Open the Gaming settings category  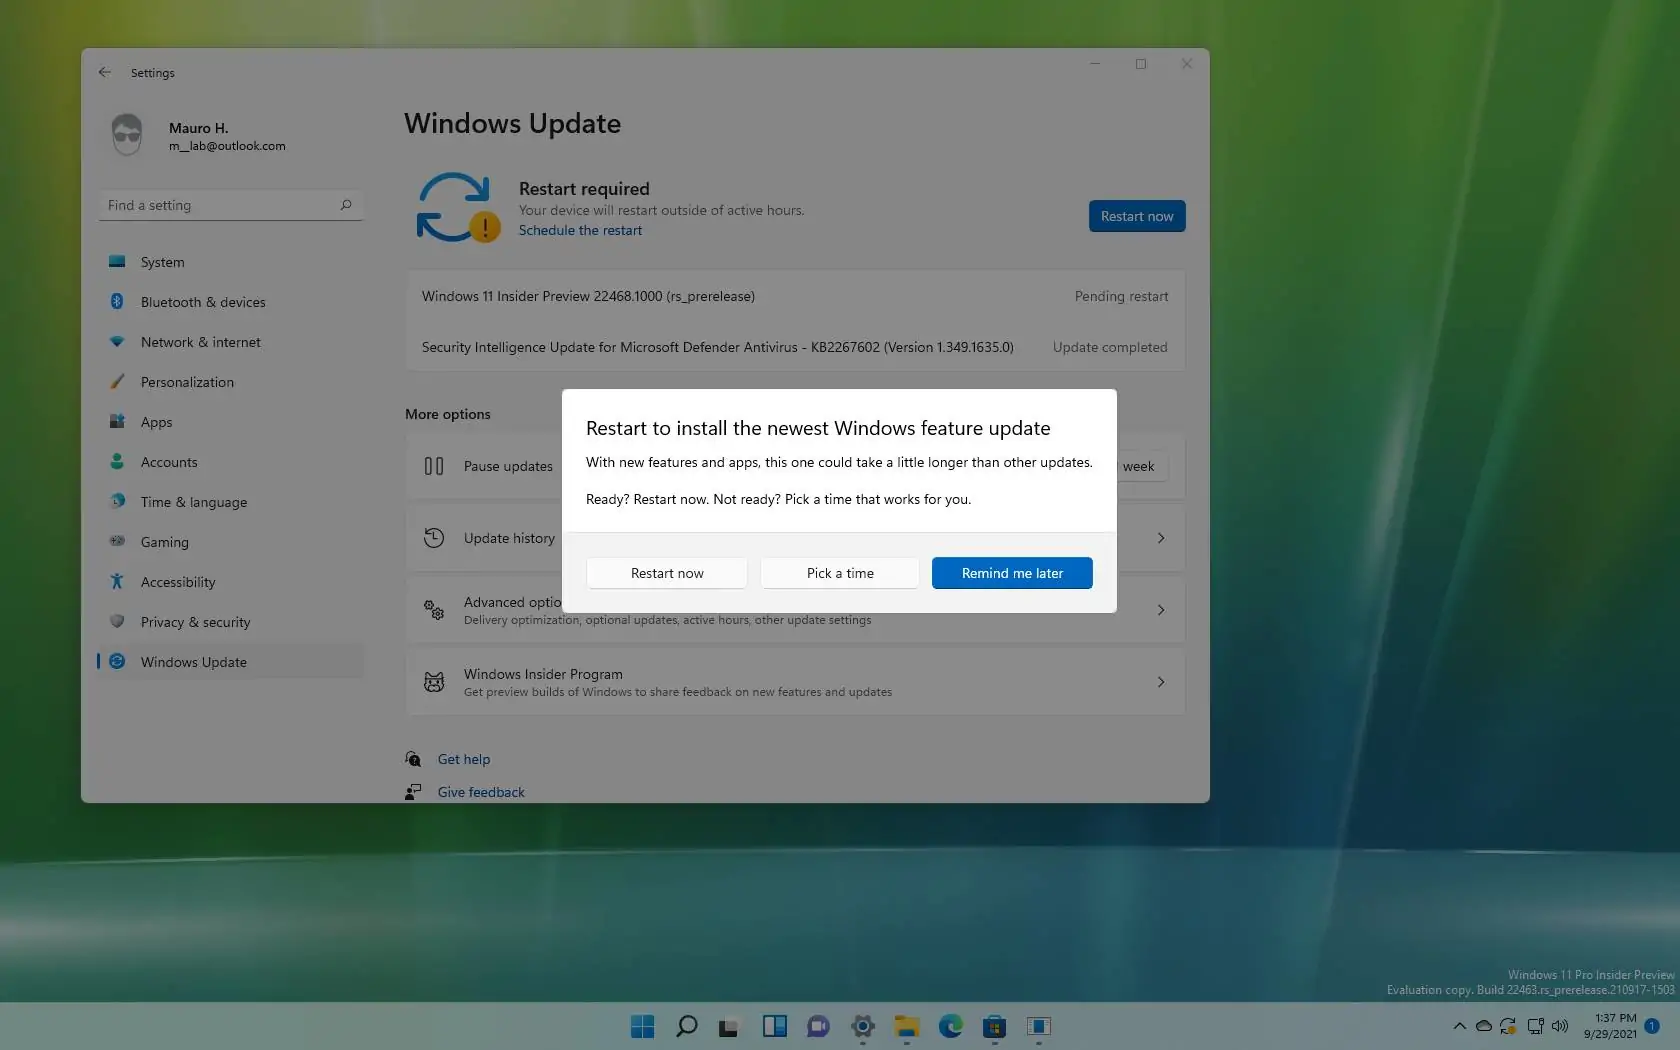pyautogui.click(x=162, y=542)
